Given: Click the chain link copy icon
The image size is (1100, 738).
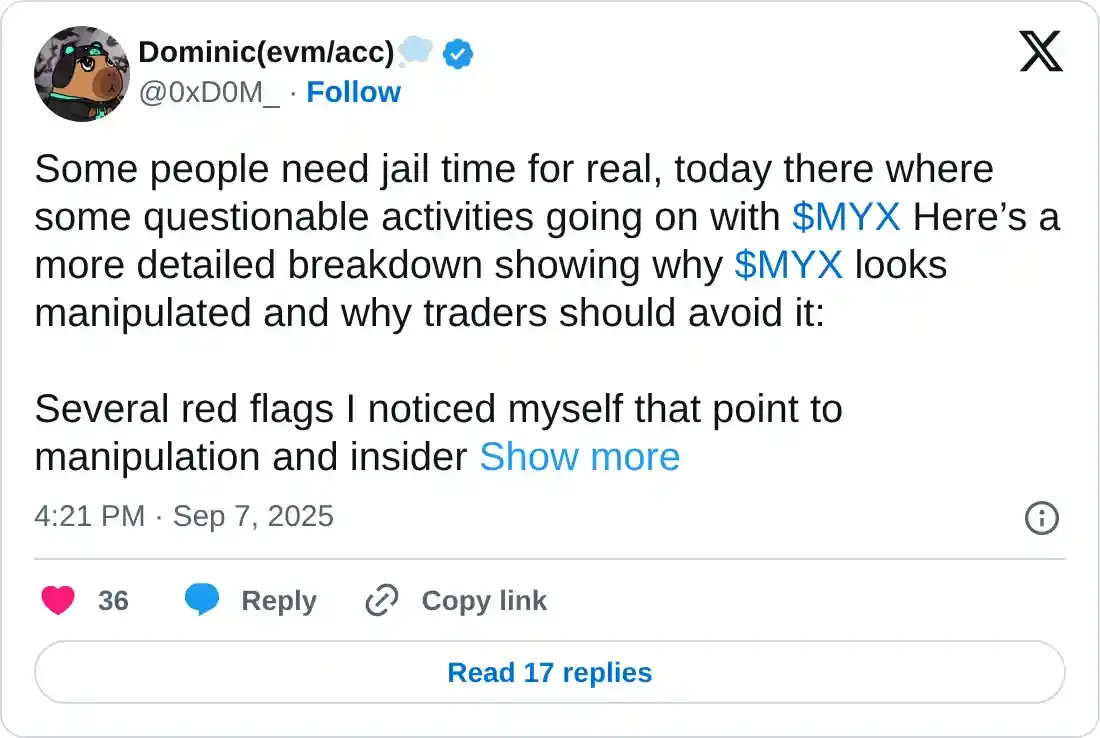Looking at the screenshot, I should pos(382,600).
